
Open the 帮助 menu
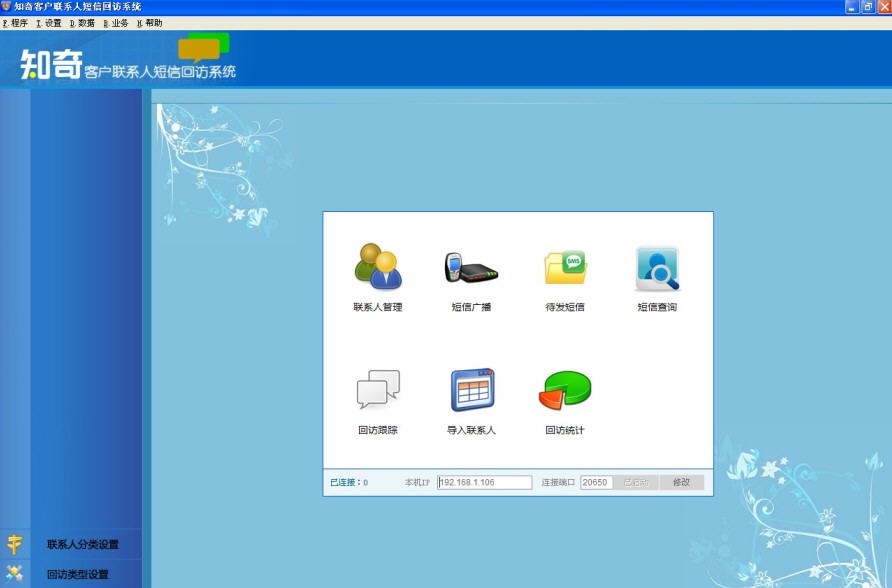(150, 23)
